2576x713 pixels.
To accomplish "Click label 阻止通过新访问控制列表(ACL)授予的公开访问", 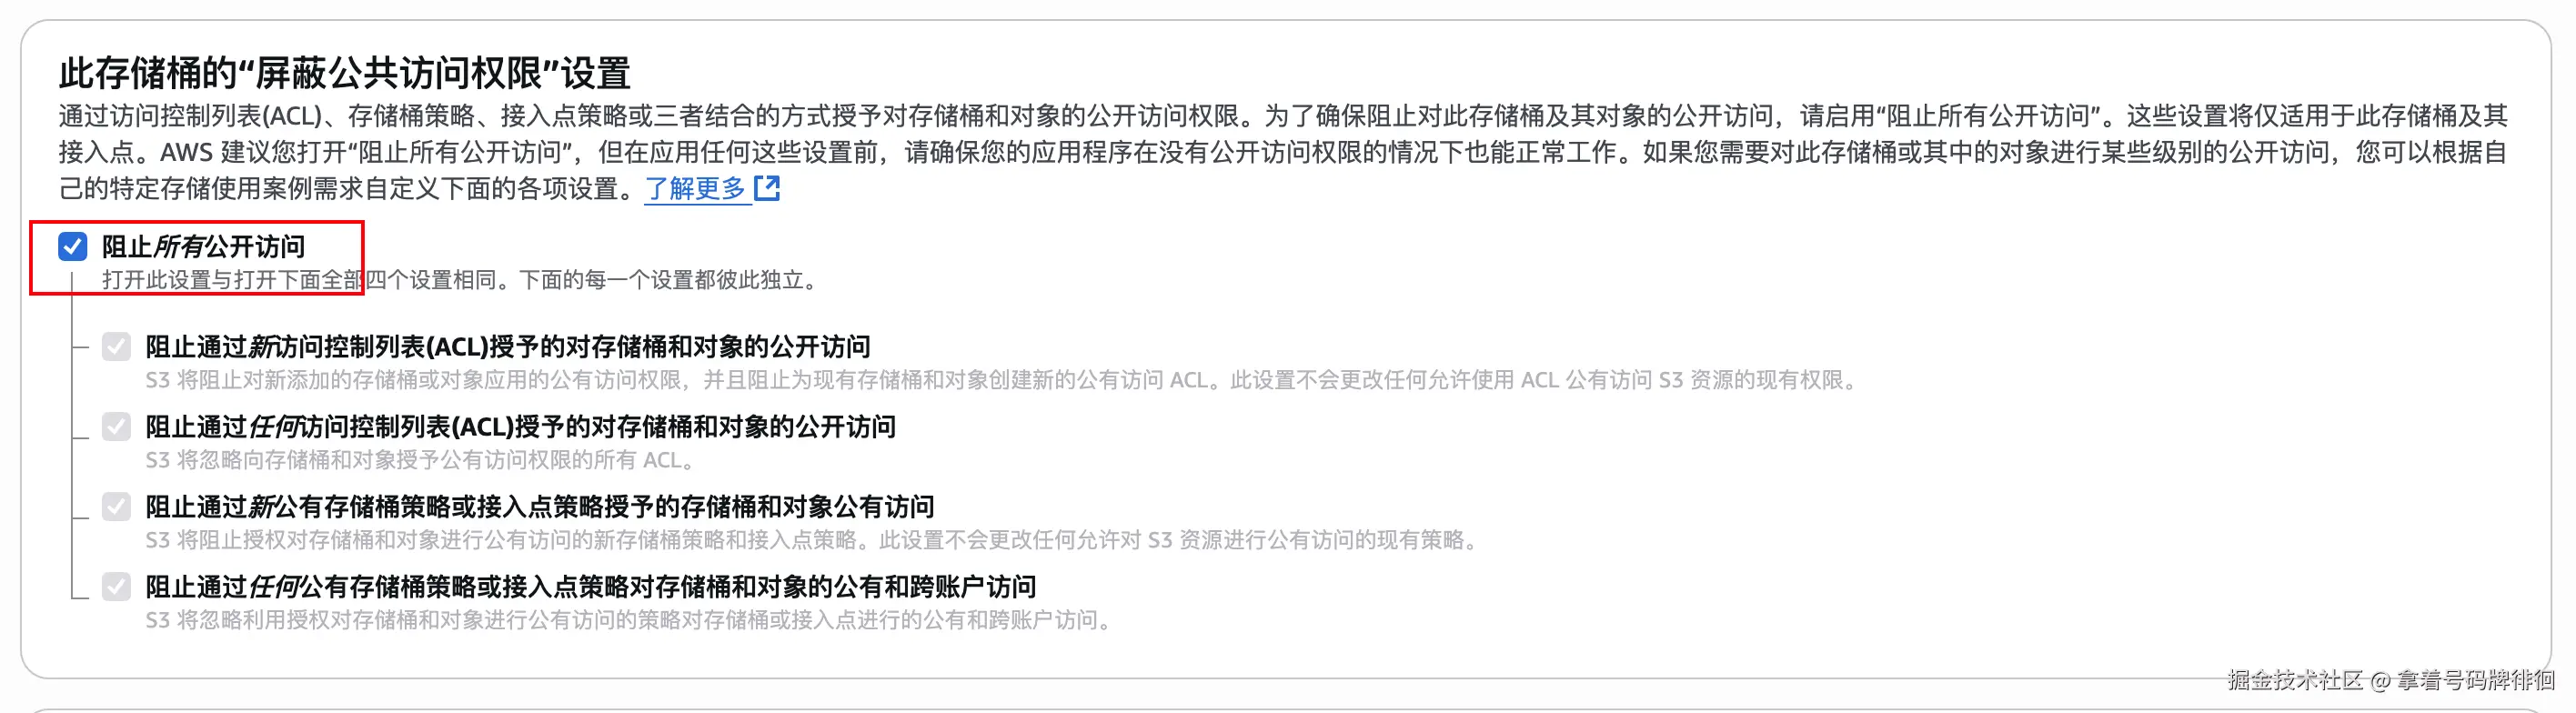I will pyautogui.click(x=508, y=347).
